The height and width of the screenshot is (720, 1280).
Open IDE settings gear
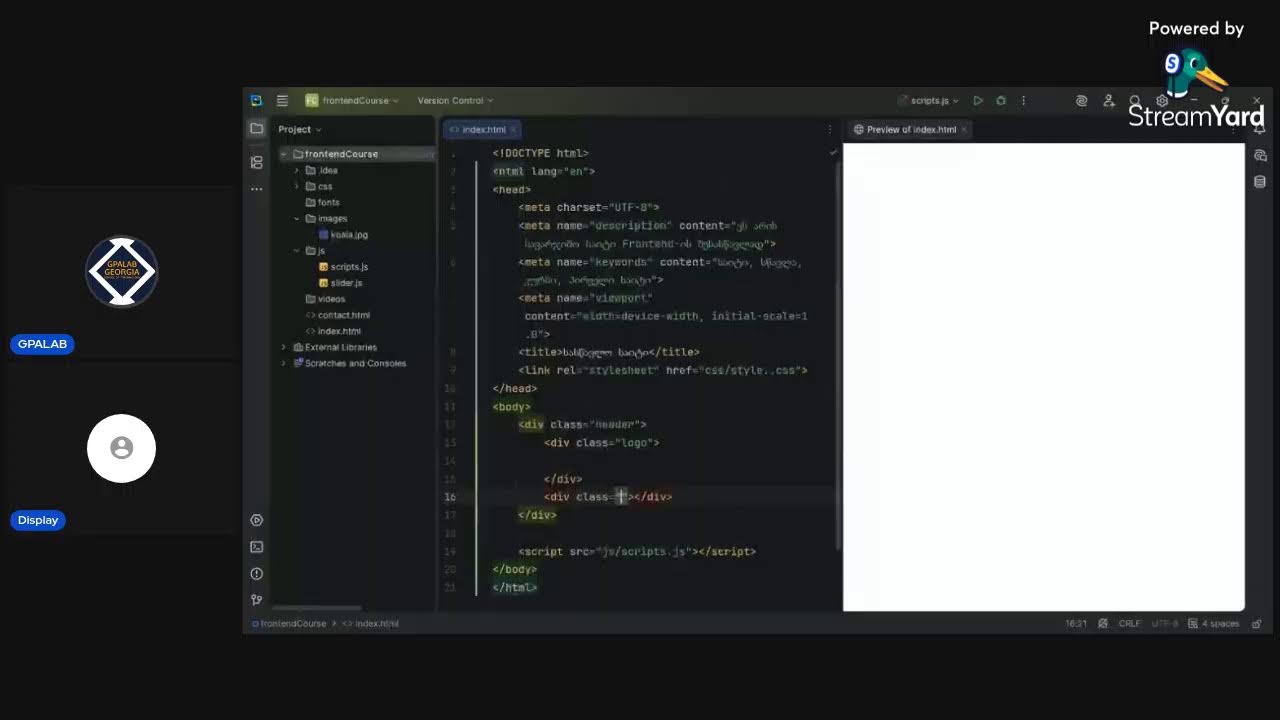[1162, 101]
